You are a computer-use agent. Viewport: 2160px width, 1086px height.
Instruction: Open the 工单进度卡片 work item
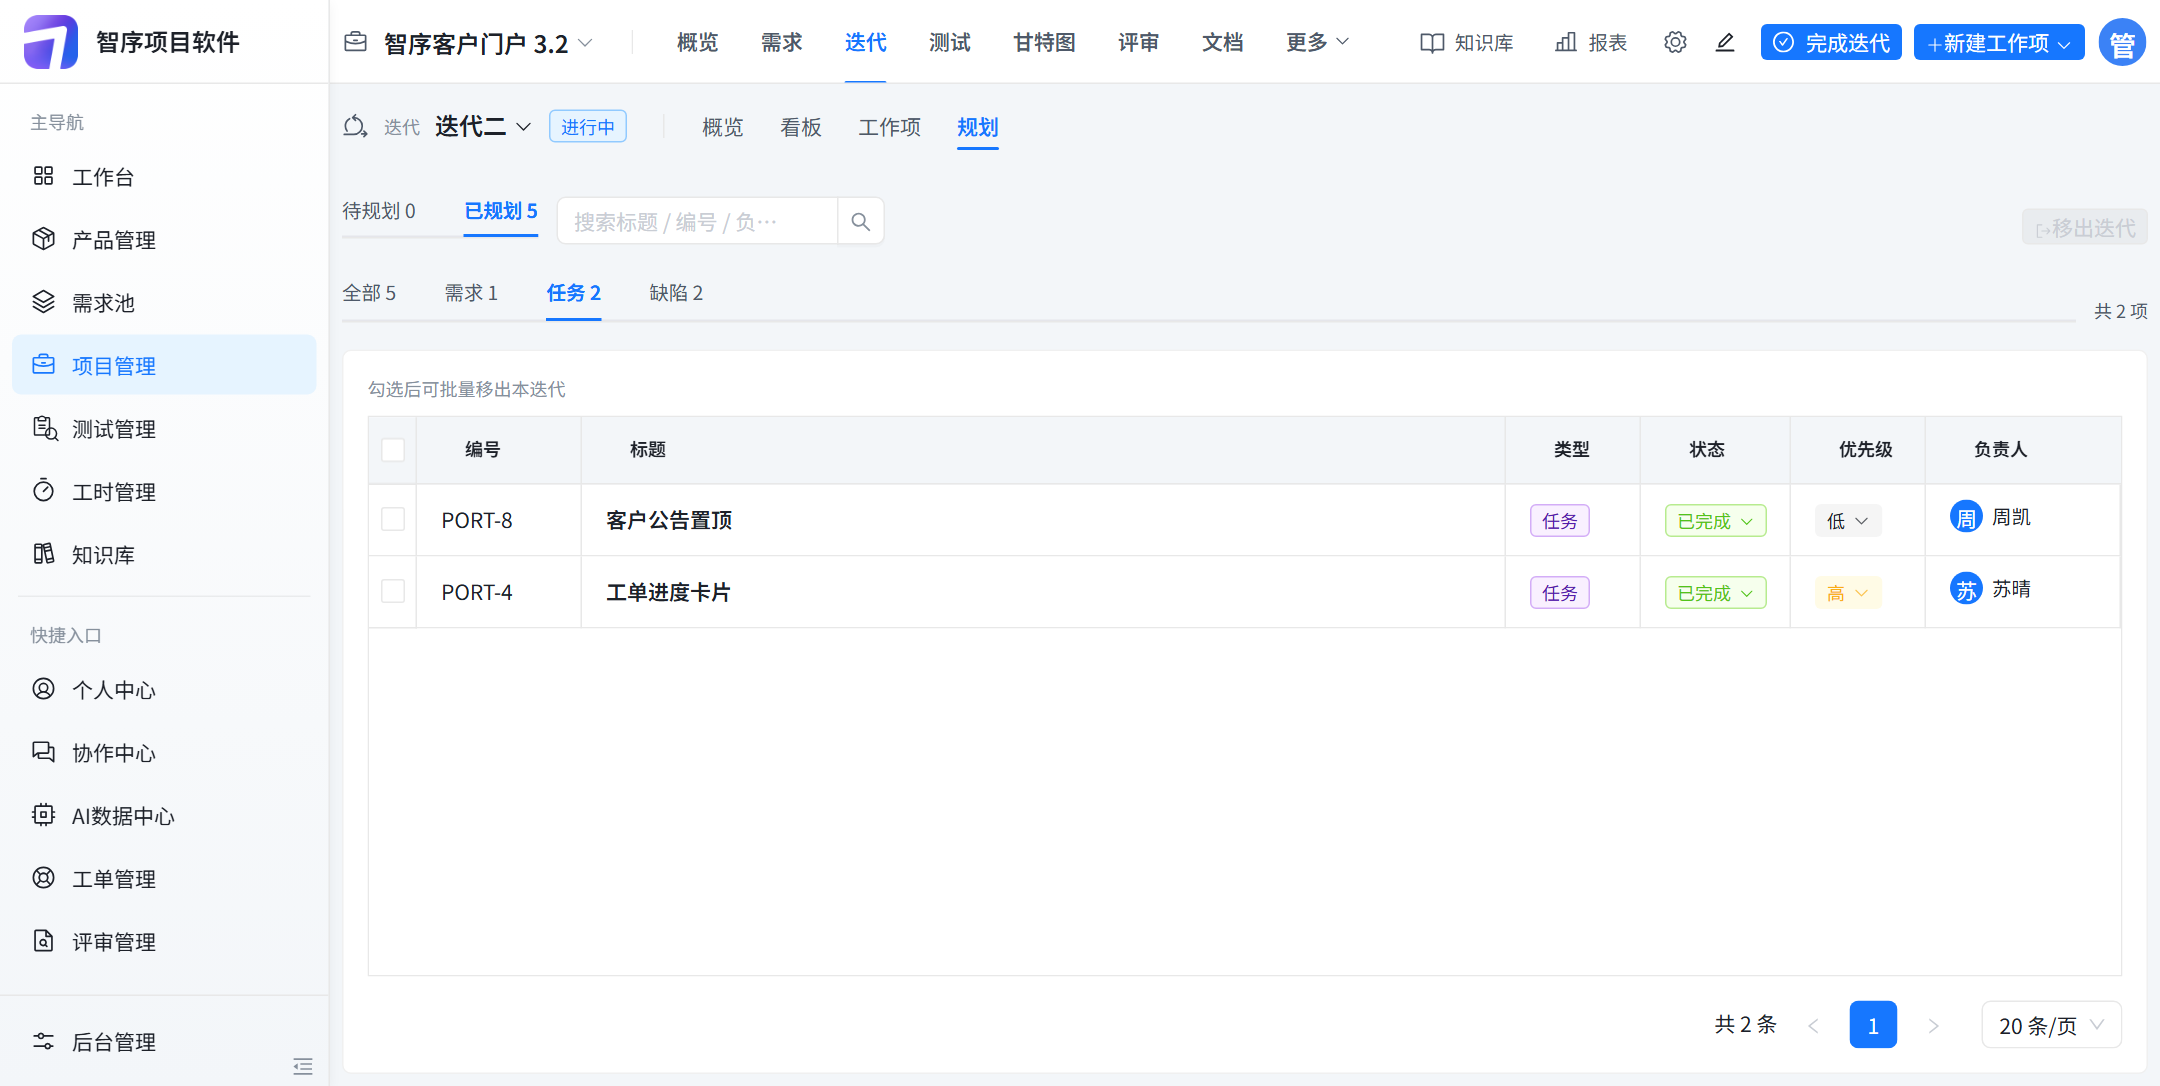click(668, 592)
